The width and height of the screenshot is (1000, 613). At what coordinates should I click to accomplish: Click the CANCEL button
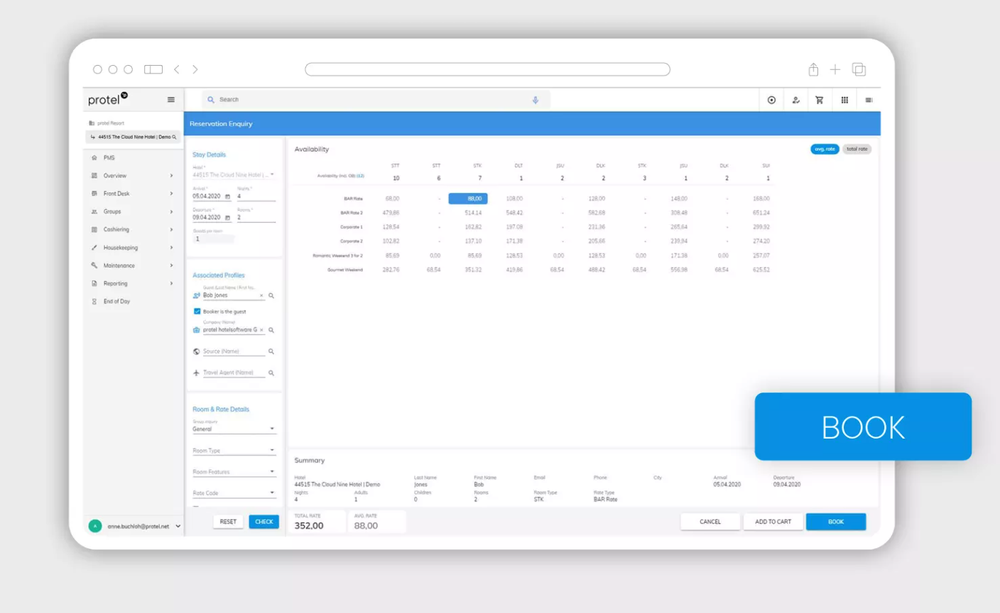point(710,522)
